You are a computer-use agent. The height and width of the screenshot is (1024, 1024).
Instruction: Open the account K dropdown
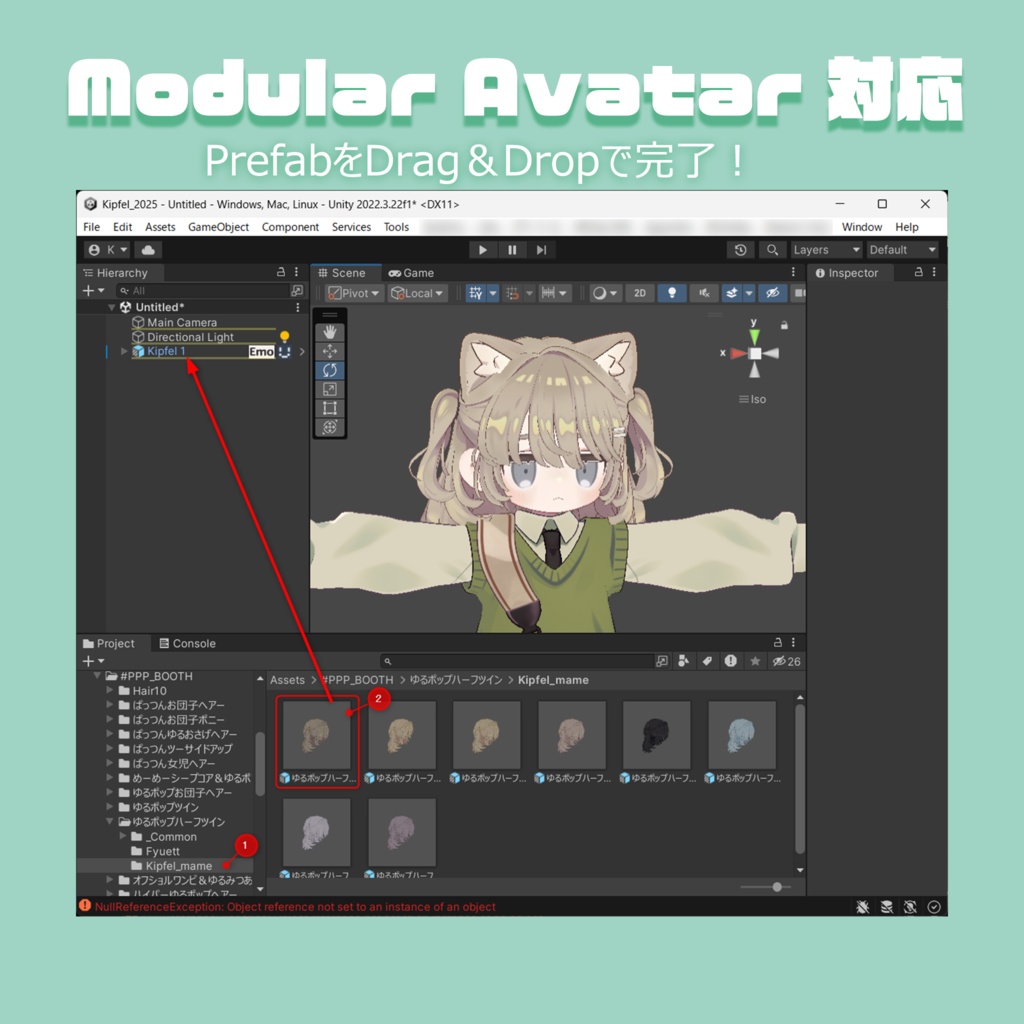pos(107,249)
